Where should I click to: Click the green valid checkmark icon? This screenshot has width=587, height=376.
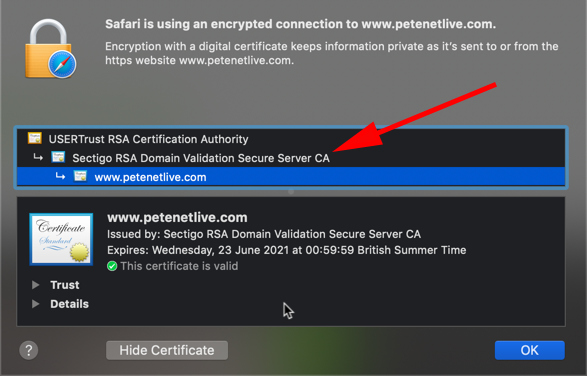pyautogui.click(x=112, y=266)
